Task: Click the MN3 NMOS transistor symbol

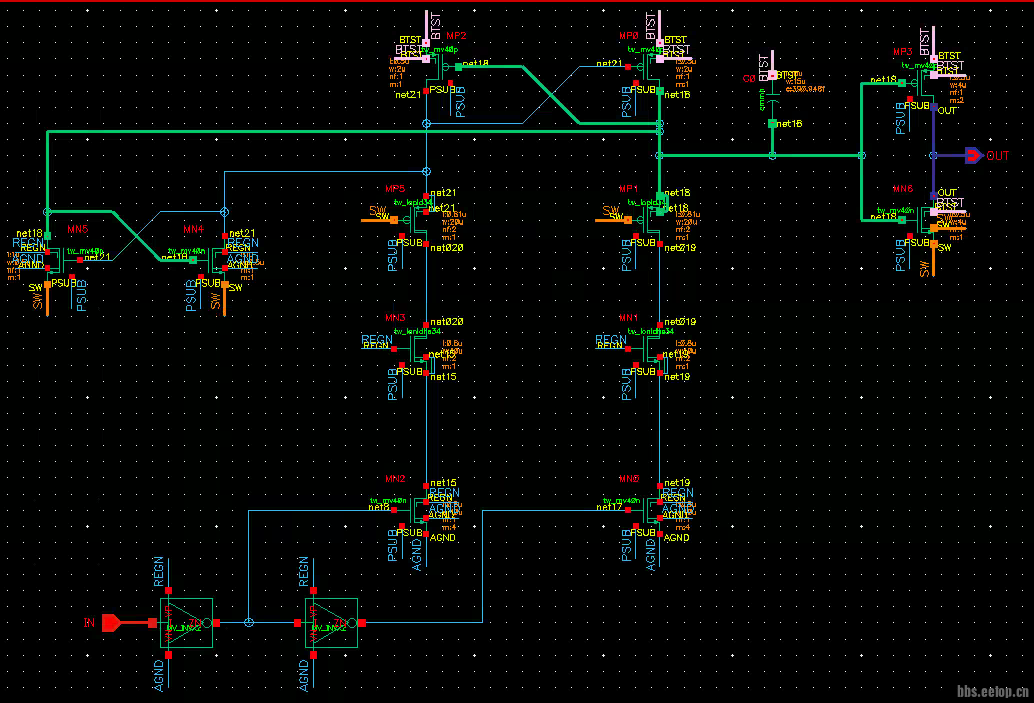Action: 419,350
